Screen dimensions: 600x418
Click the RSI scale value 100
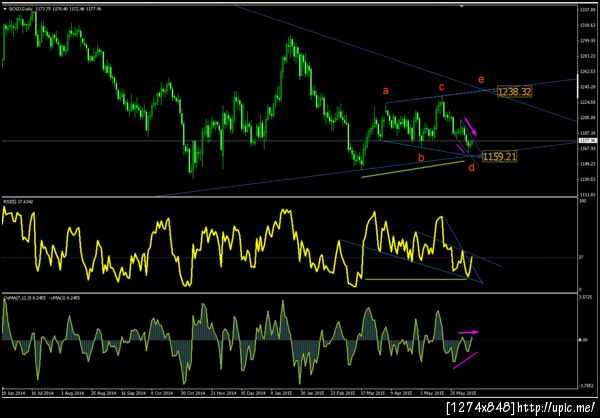click(583, 201)
